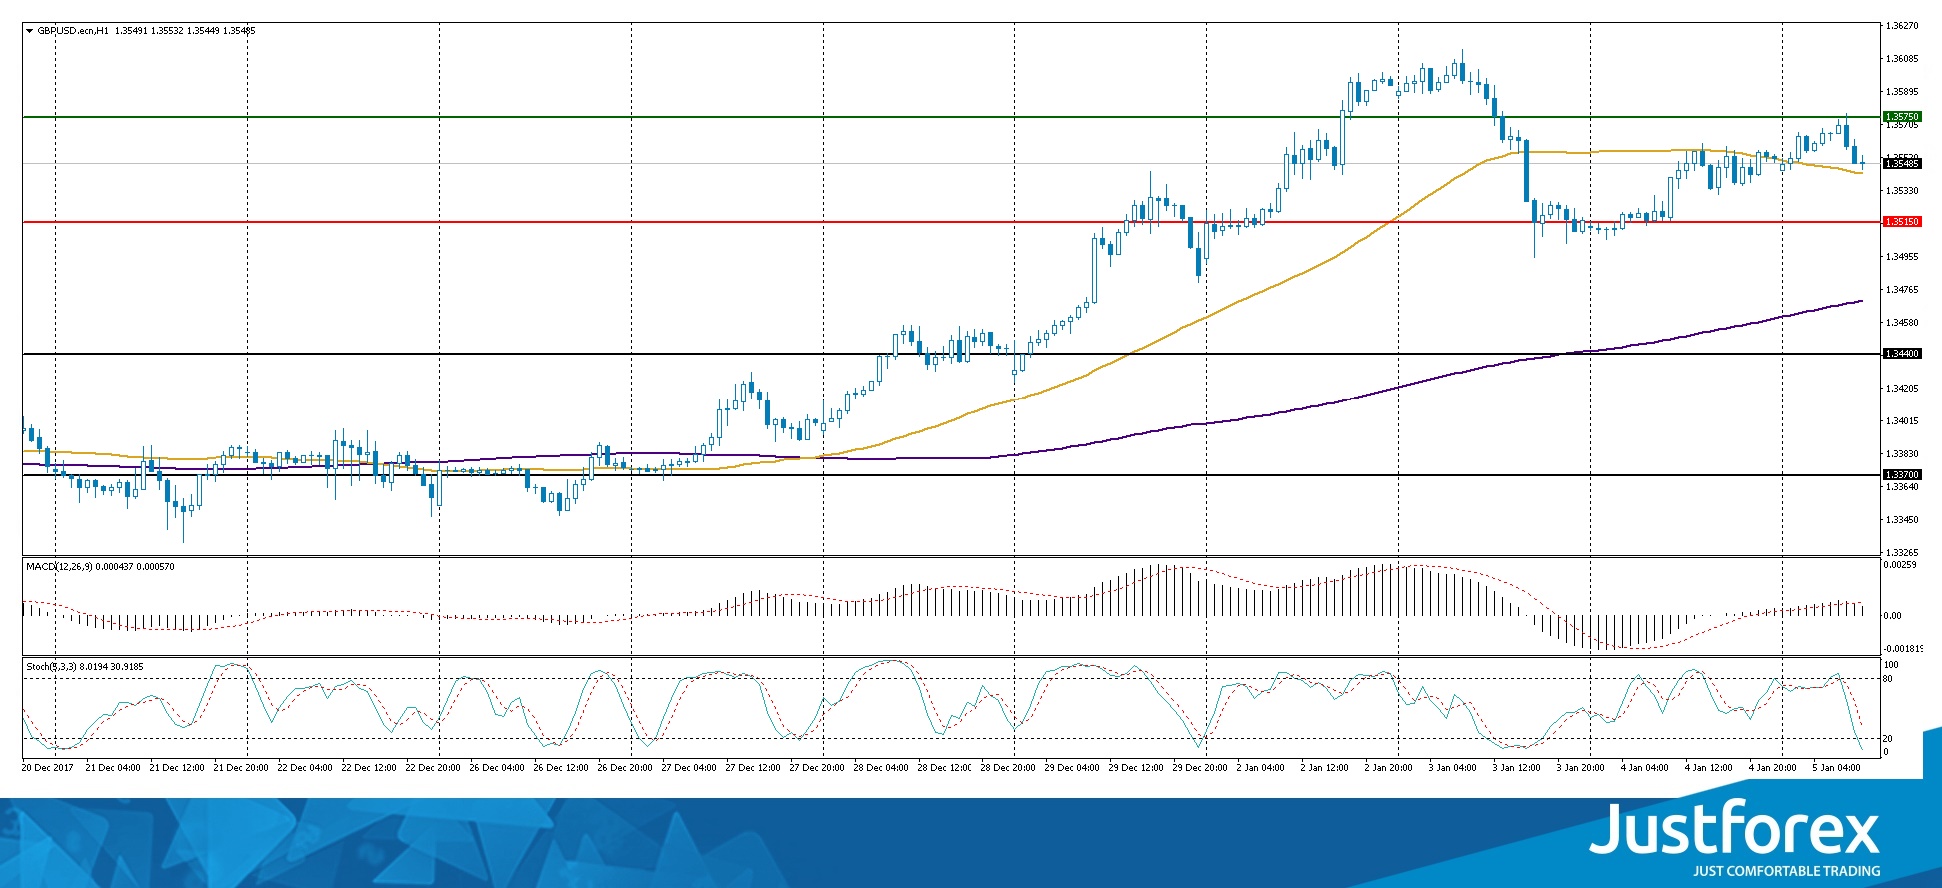Select the green 1.35750 price level tag
Viewport: 1942px width, 888px height.
tap(1902, 117)
